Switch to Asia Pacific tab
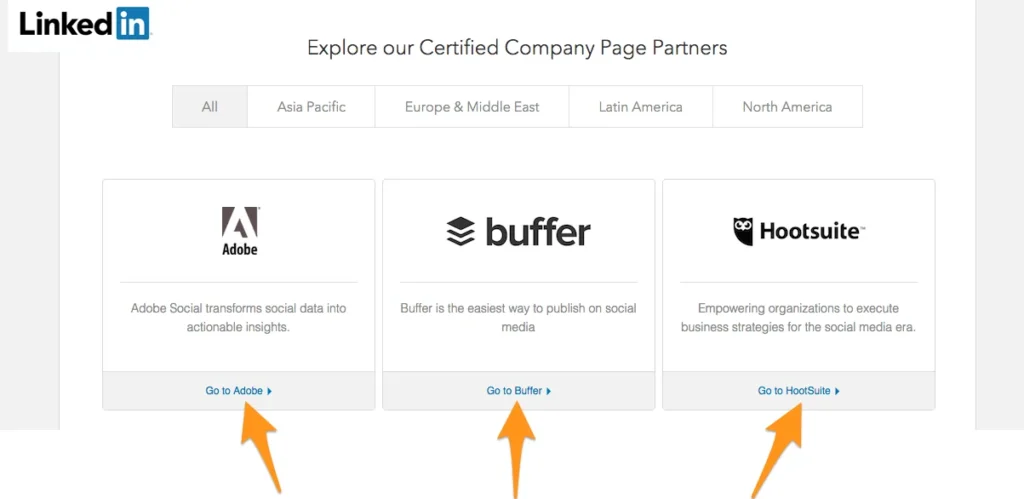The image size is (1024, 499). (311, 107)
